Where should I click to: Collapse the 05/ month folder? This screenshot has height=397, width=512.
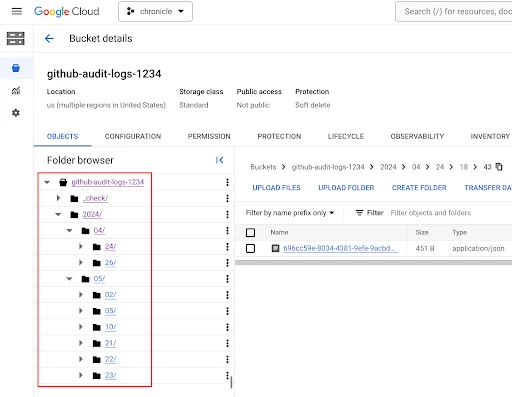[69, 279]
